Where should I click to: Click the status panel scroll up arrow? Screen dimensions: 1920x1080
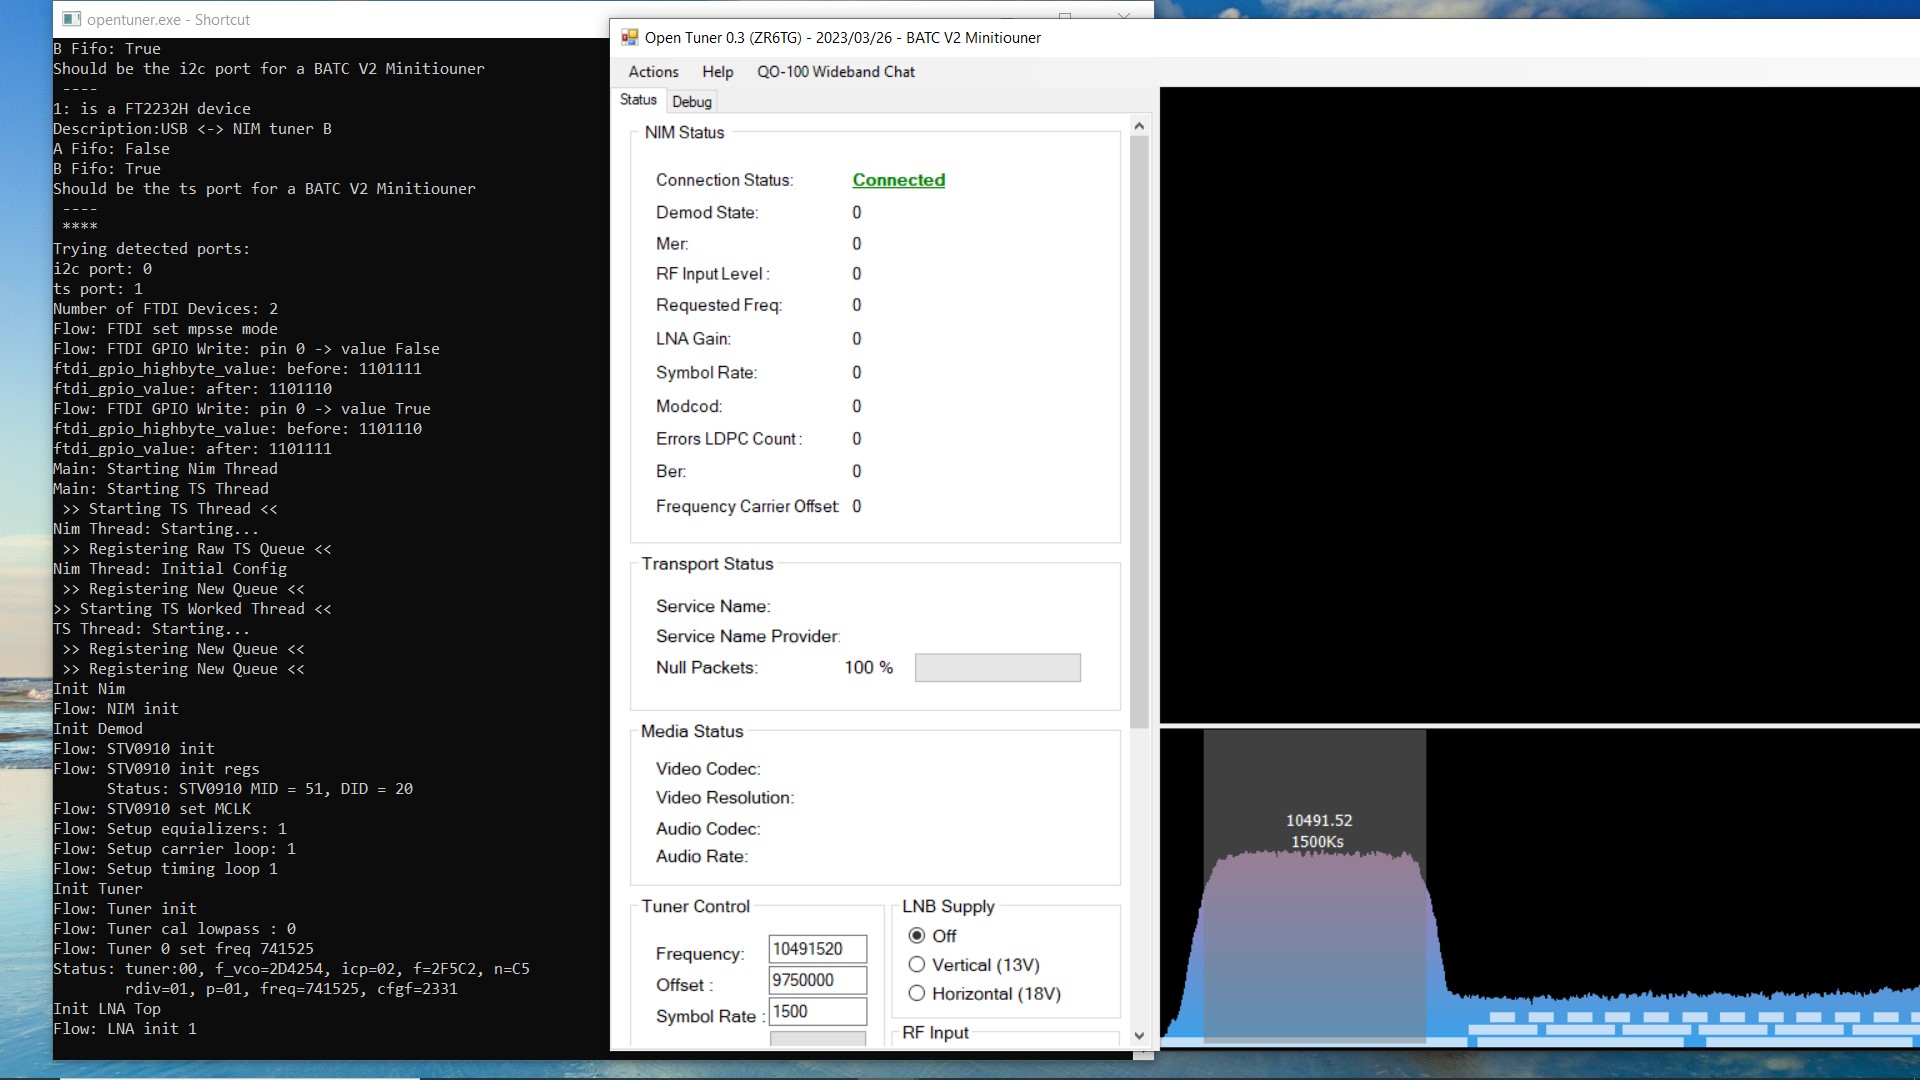(x=1139, y=126)
